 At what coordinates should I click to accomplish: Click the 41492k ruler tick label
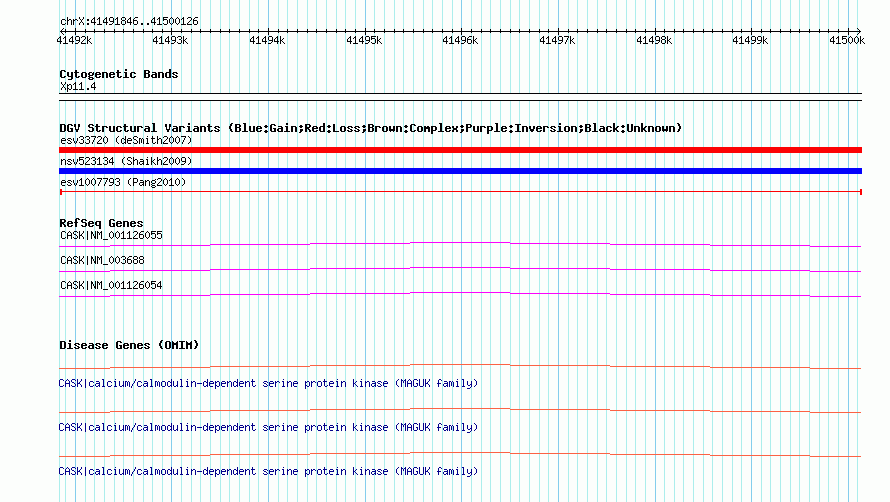74,40
